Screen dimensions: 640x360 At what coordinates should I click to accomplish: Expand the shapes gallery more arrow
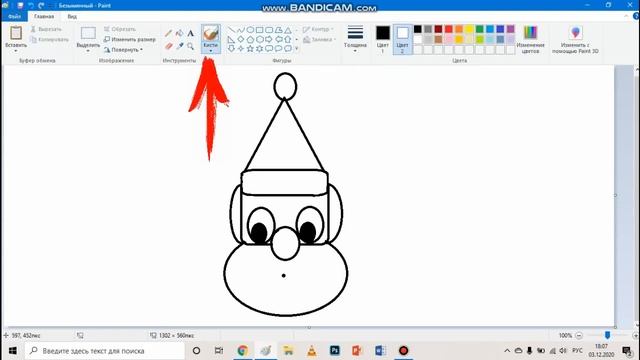tap(296, 49)
